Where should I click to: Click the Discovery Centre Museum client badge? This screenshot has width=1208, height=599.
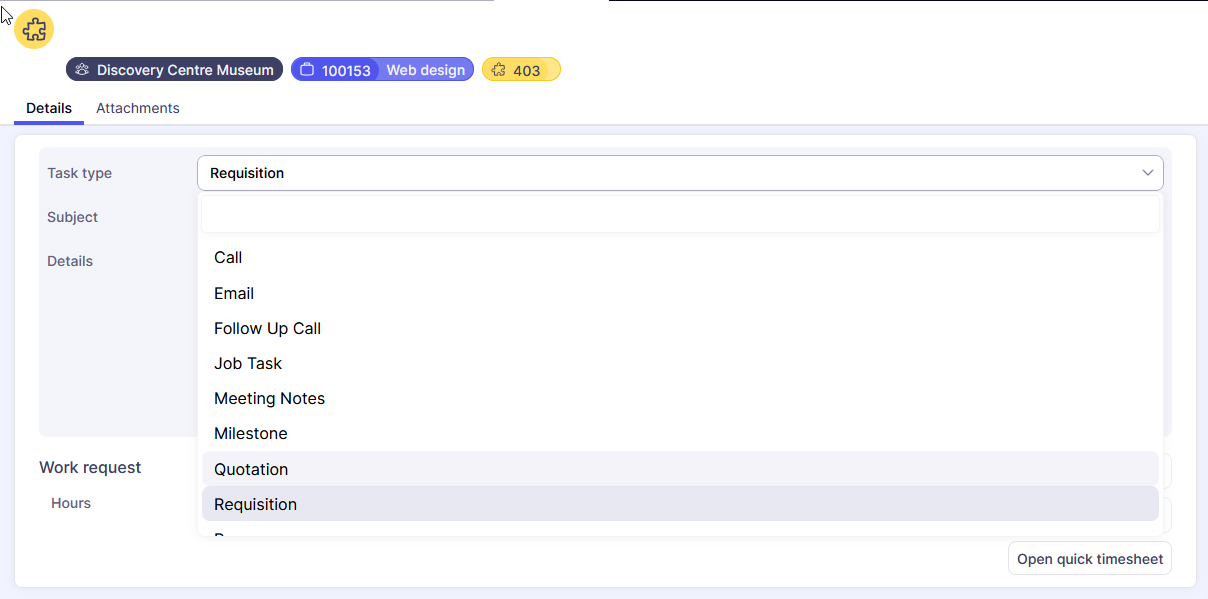pos(175,70)
